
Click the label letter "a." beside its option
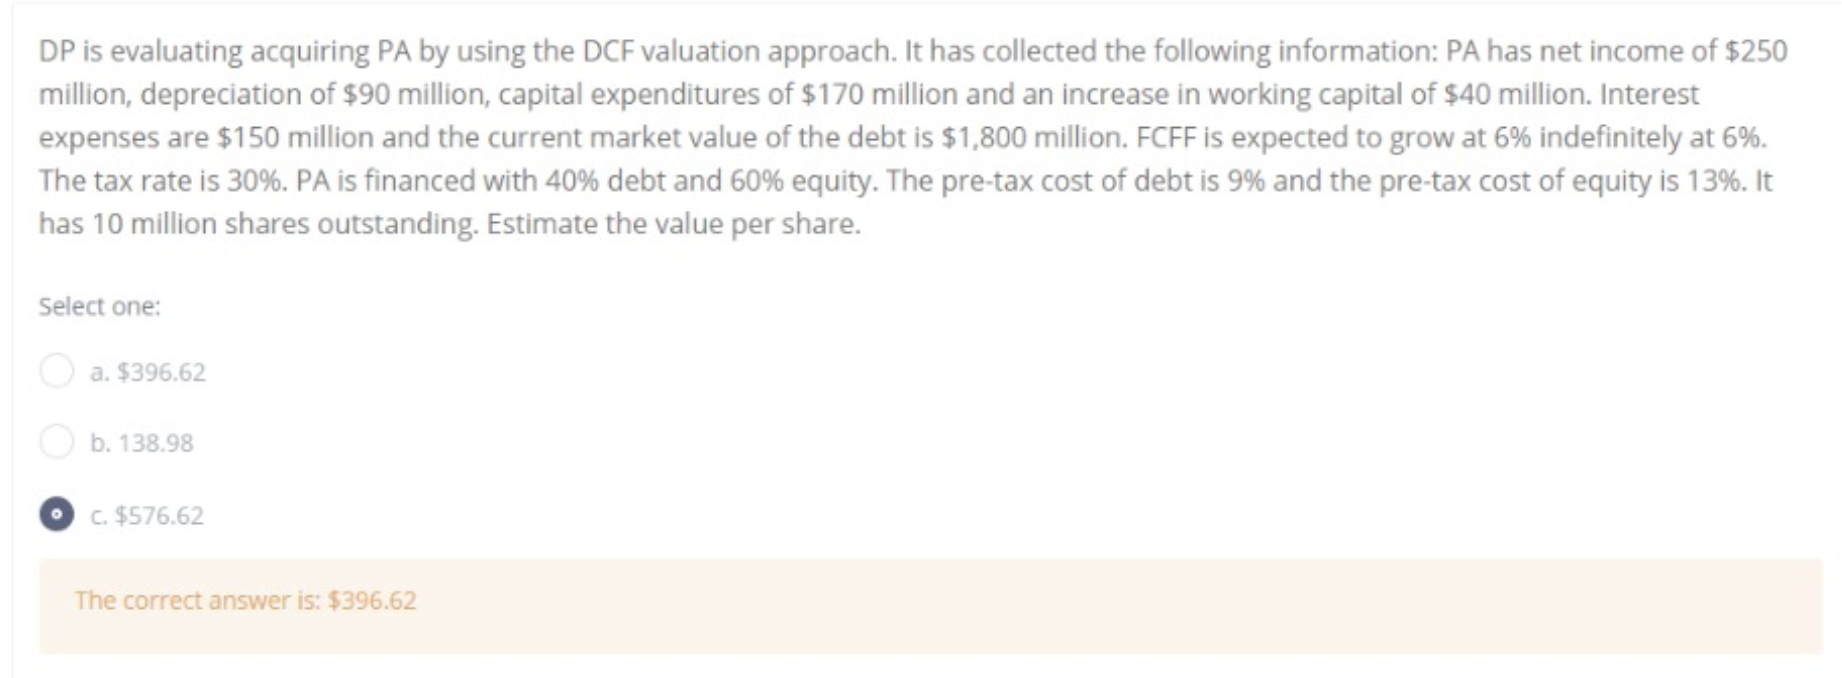99,371
